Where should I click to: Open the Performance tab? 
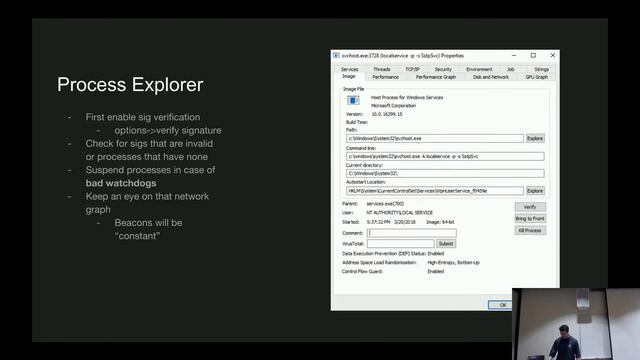click(x=385, y=77)
